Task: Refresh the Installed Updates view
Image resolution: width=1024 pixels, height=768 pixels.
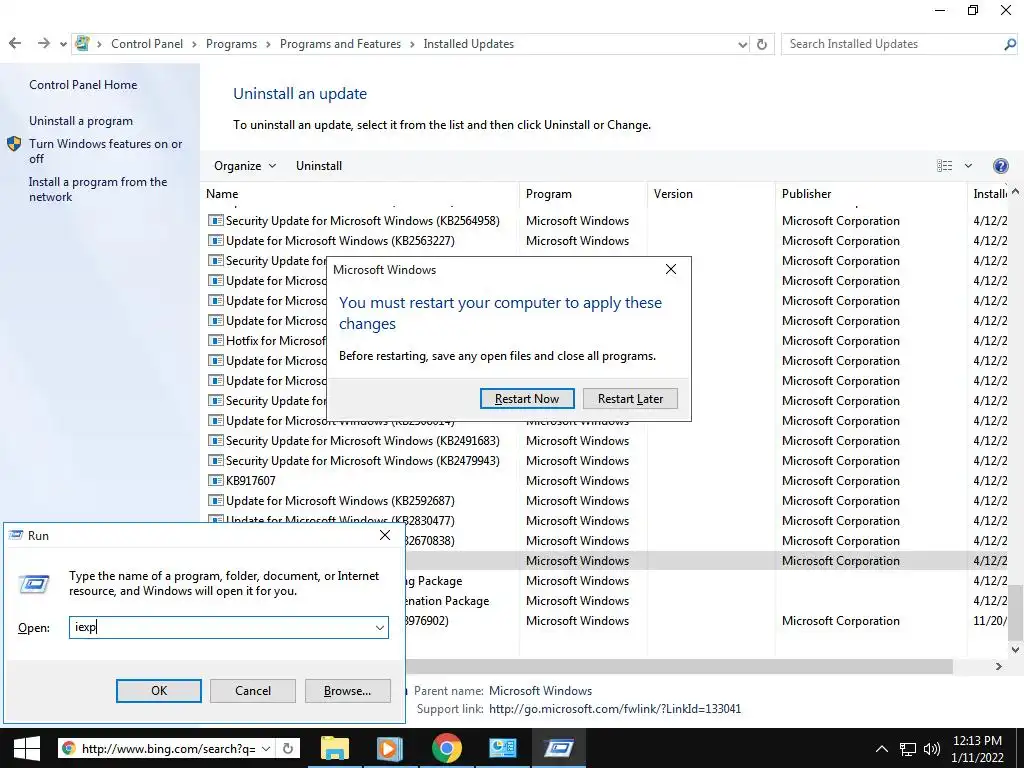Action: pos(761,44)
